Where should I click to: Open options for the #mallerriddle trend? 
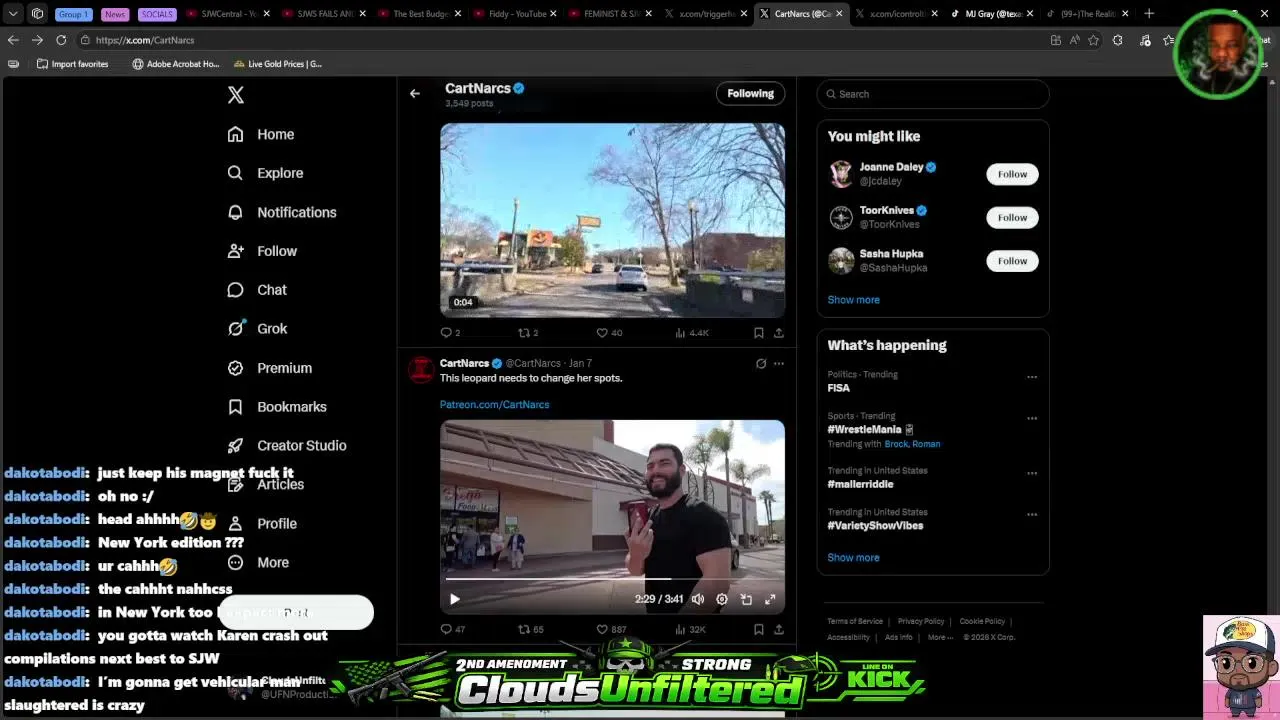tap(1032, 473)
